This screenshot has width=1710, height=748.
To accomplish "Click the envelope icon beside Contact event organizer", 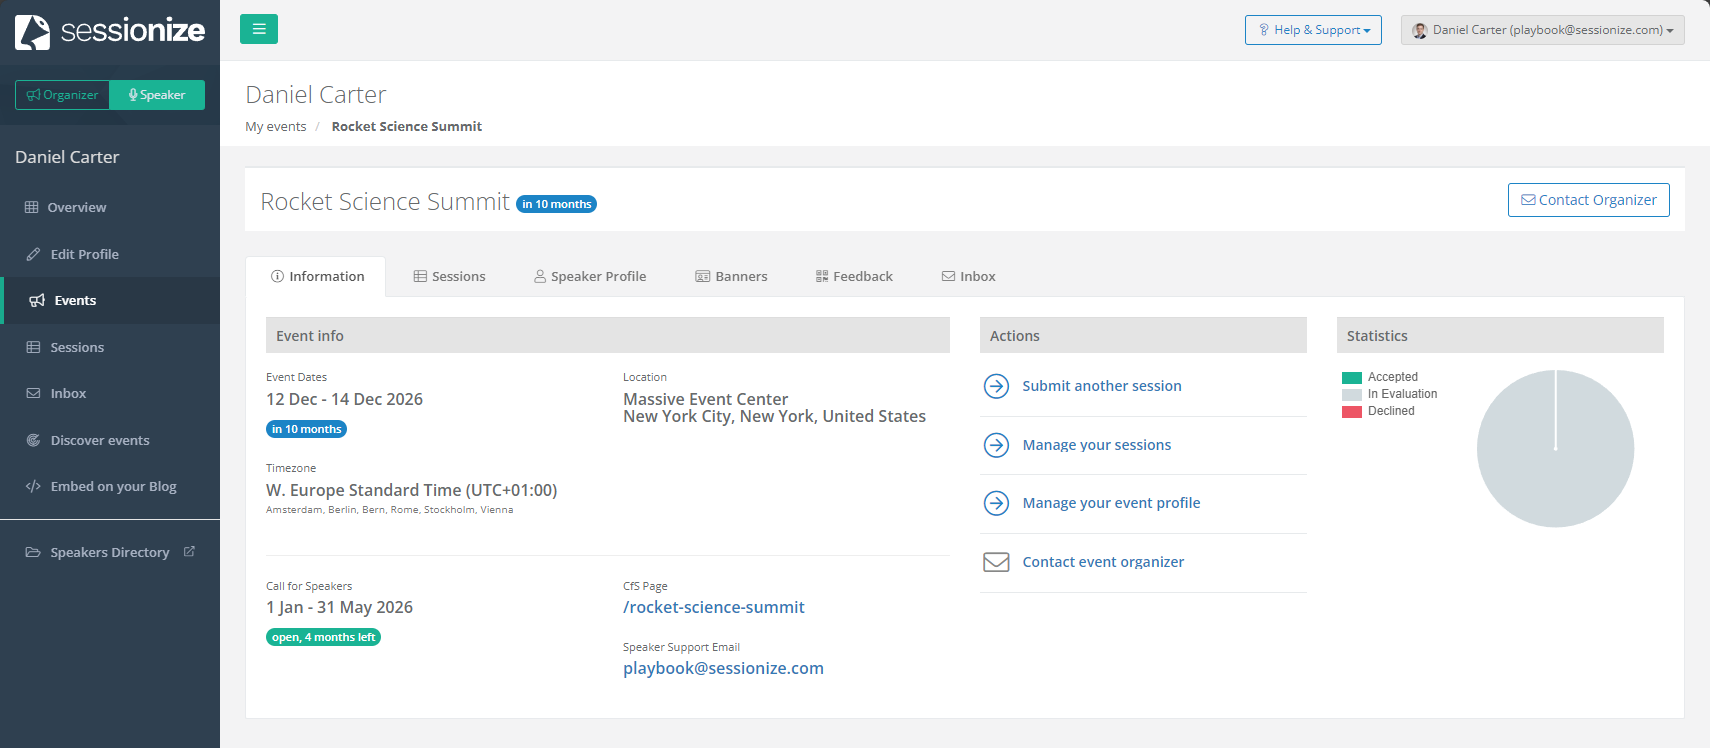I will click(996, 562).
